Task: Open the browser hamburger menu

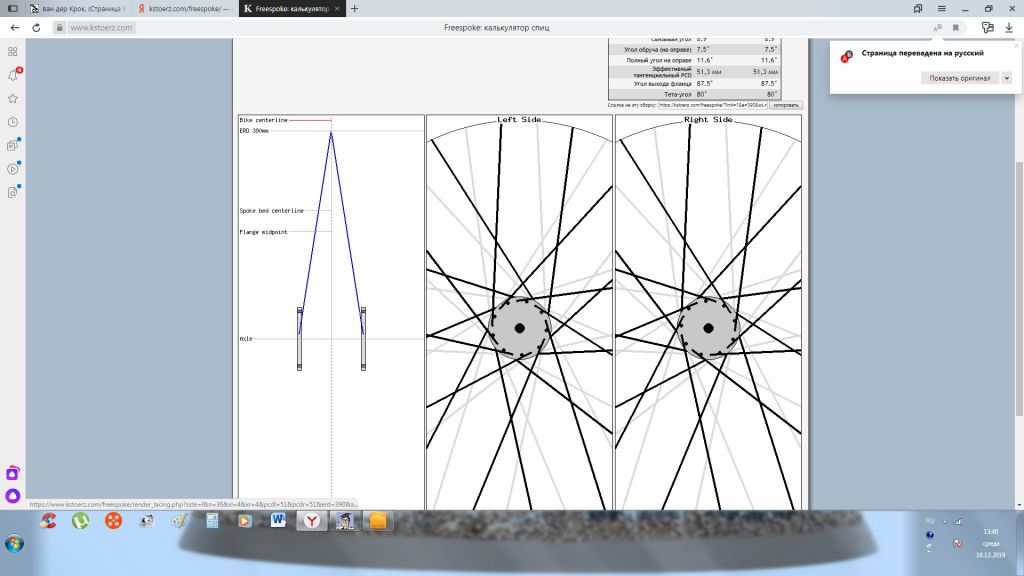Action: coord(941,8)
